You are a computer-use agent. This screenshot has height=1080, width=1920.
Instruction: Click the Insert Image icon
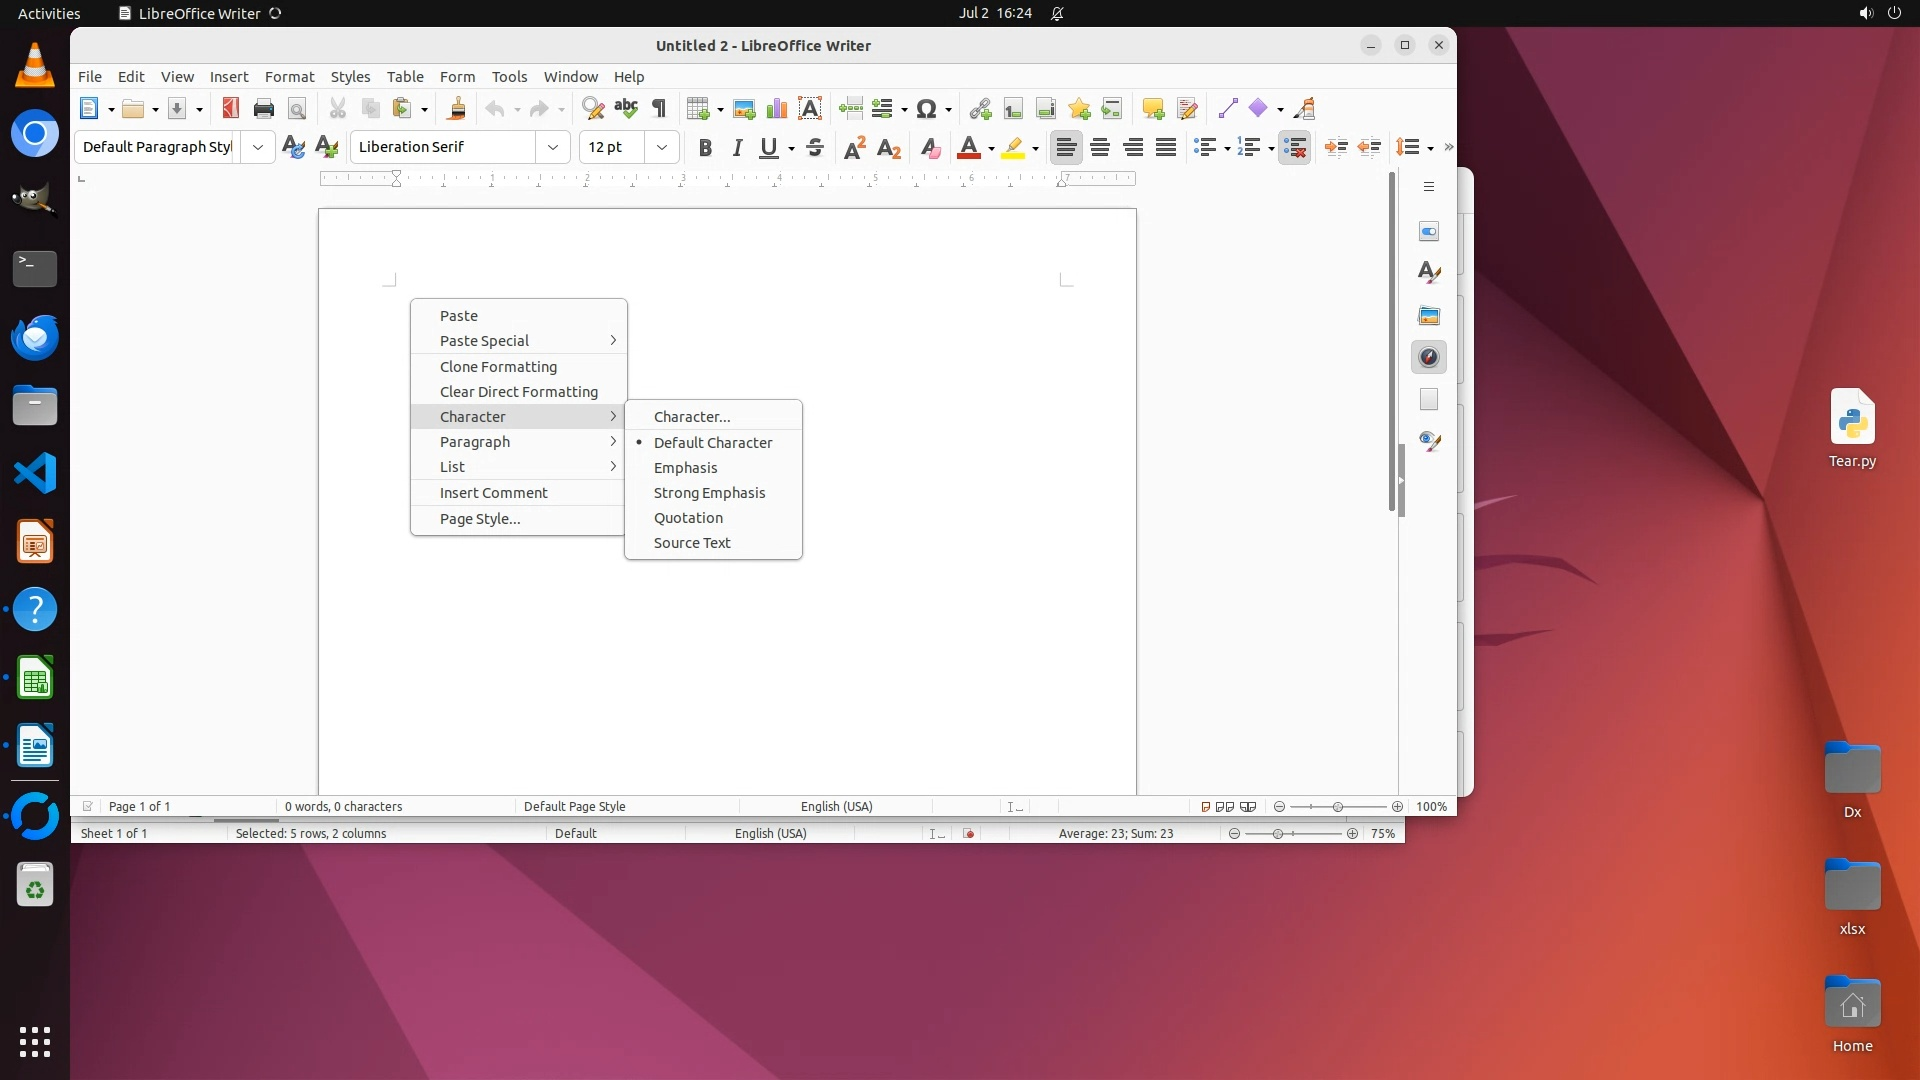click(x=744, y=109)
